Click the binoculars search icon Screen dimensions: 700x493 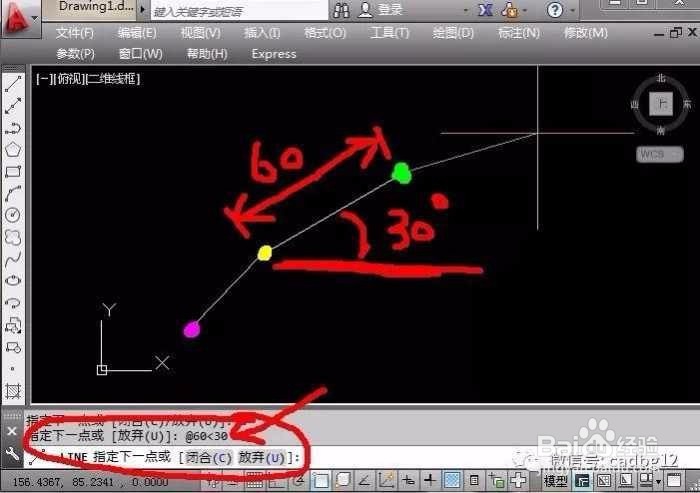pyautogui.click(x=342, y=10)
